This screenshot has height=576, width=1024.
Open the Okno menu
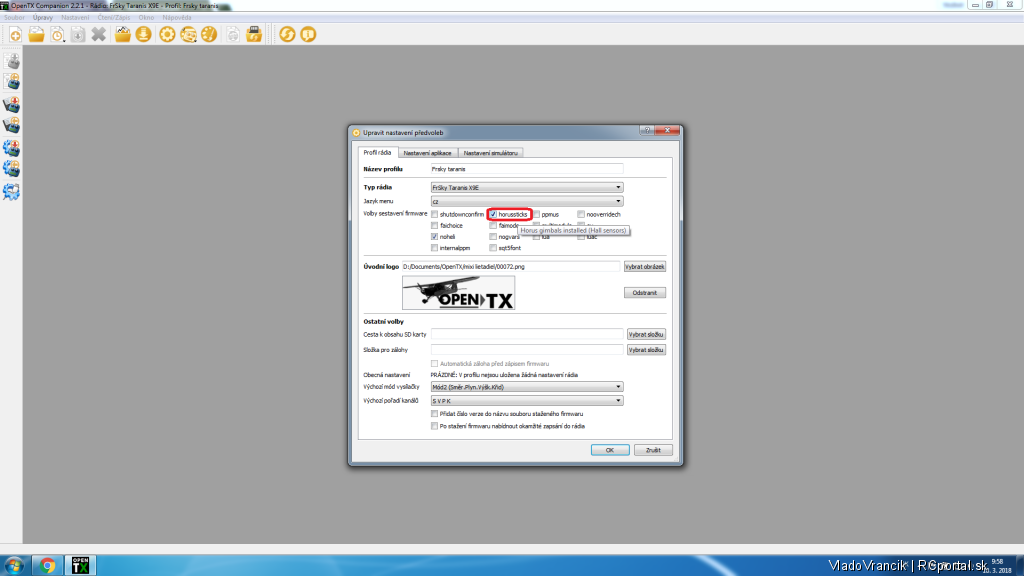coord(146,18)
